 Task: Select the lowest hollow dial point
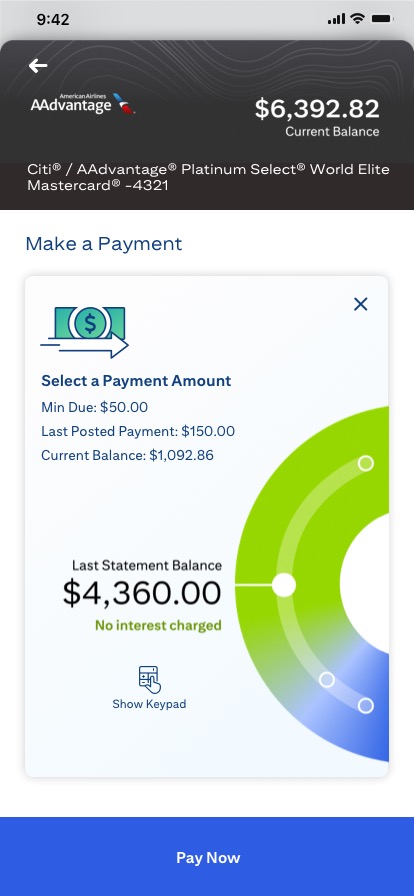click(x=366, y=706)
